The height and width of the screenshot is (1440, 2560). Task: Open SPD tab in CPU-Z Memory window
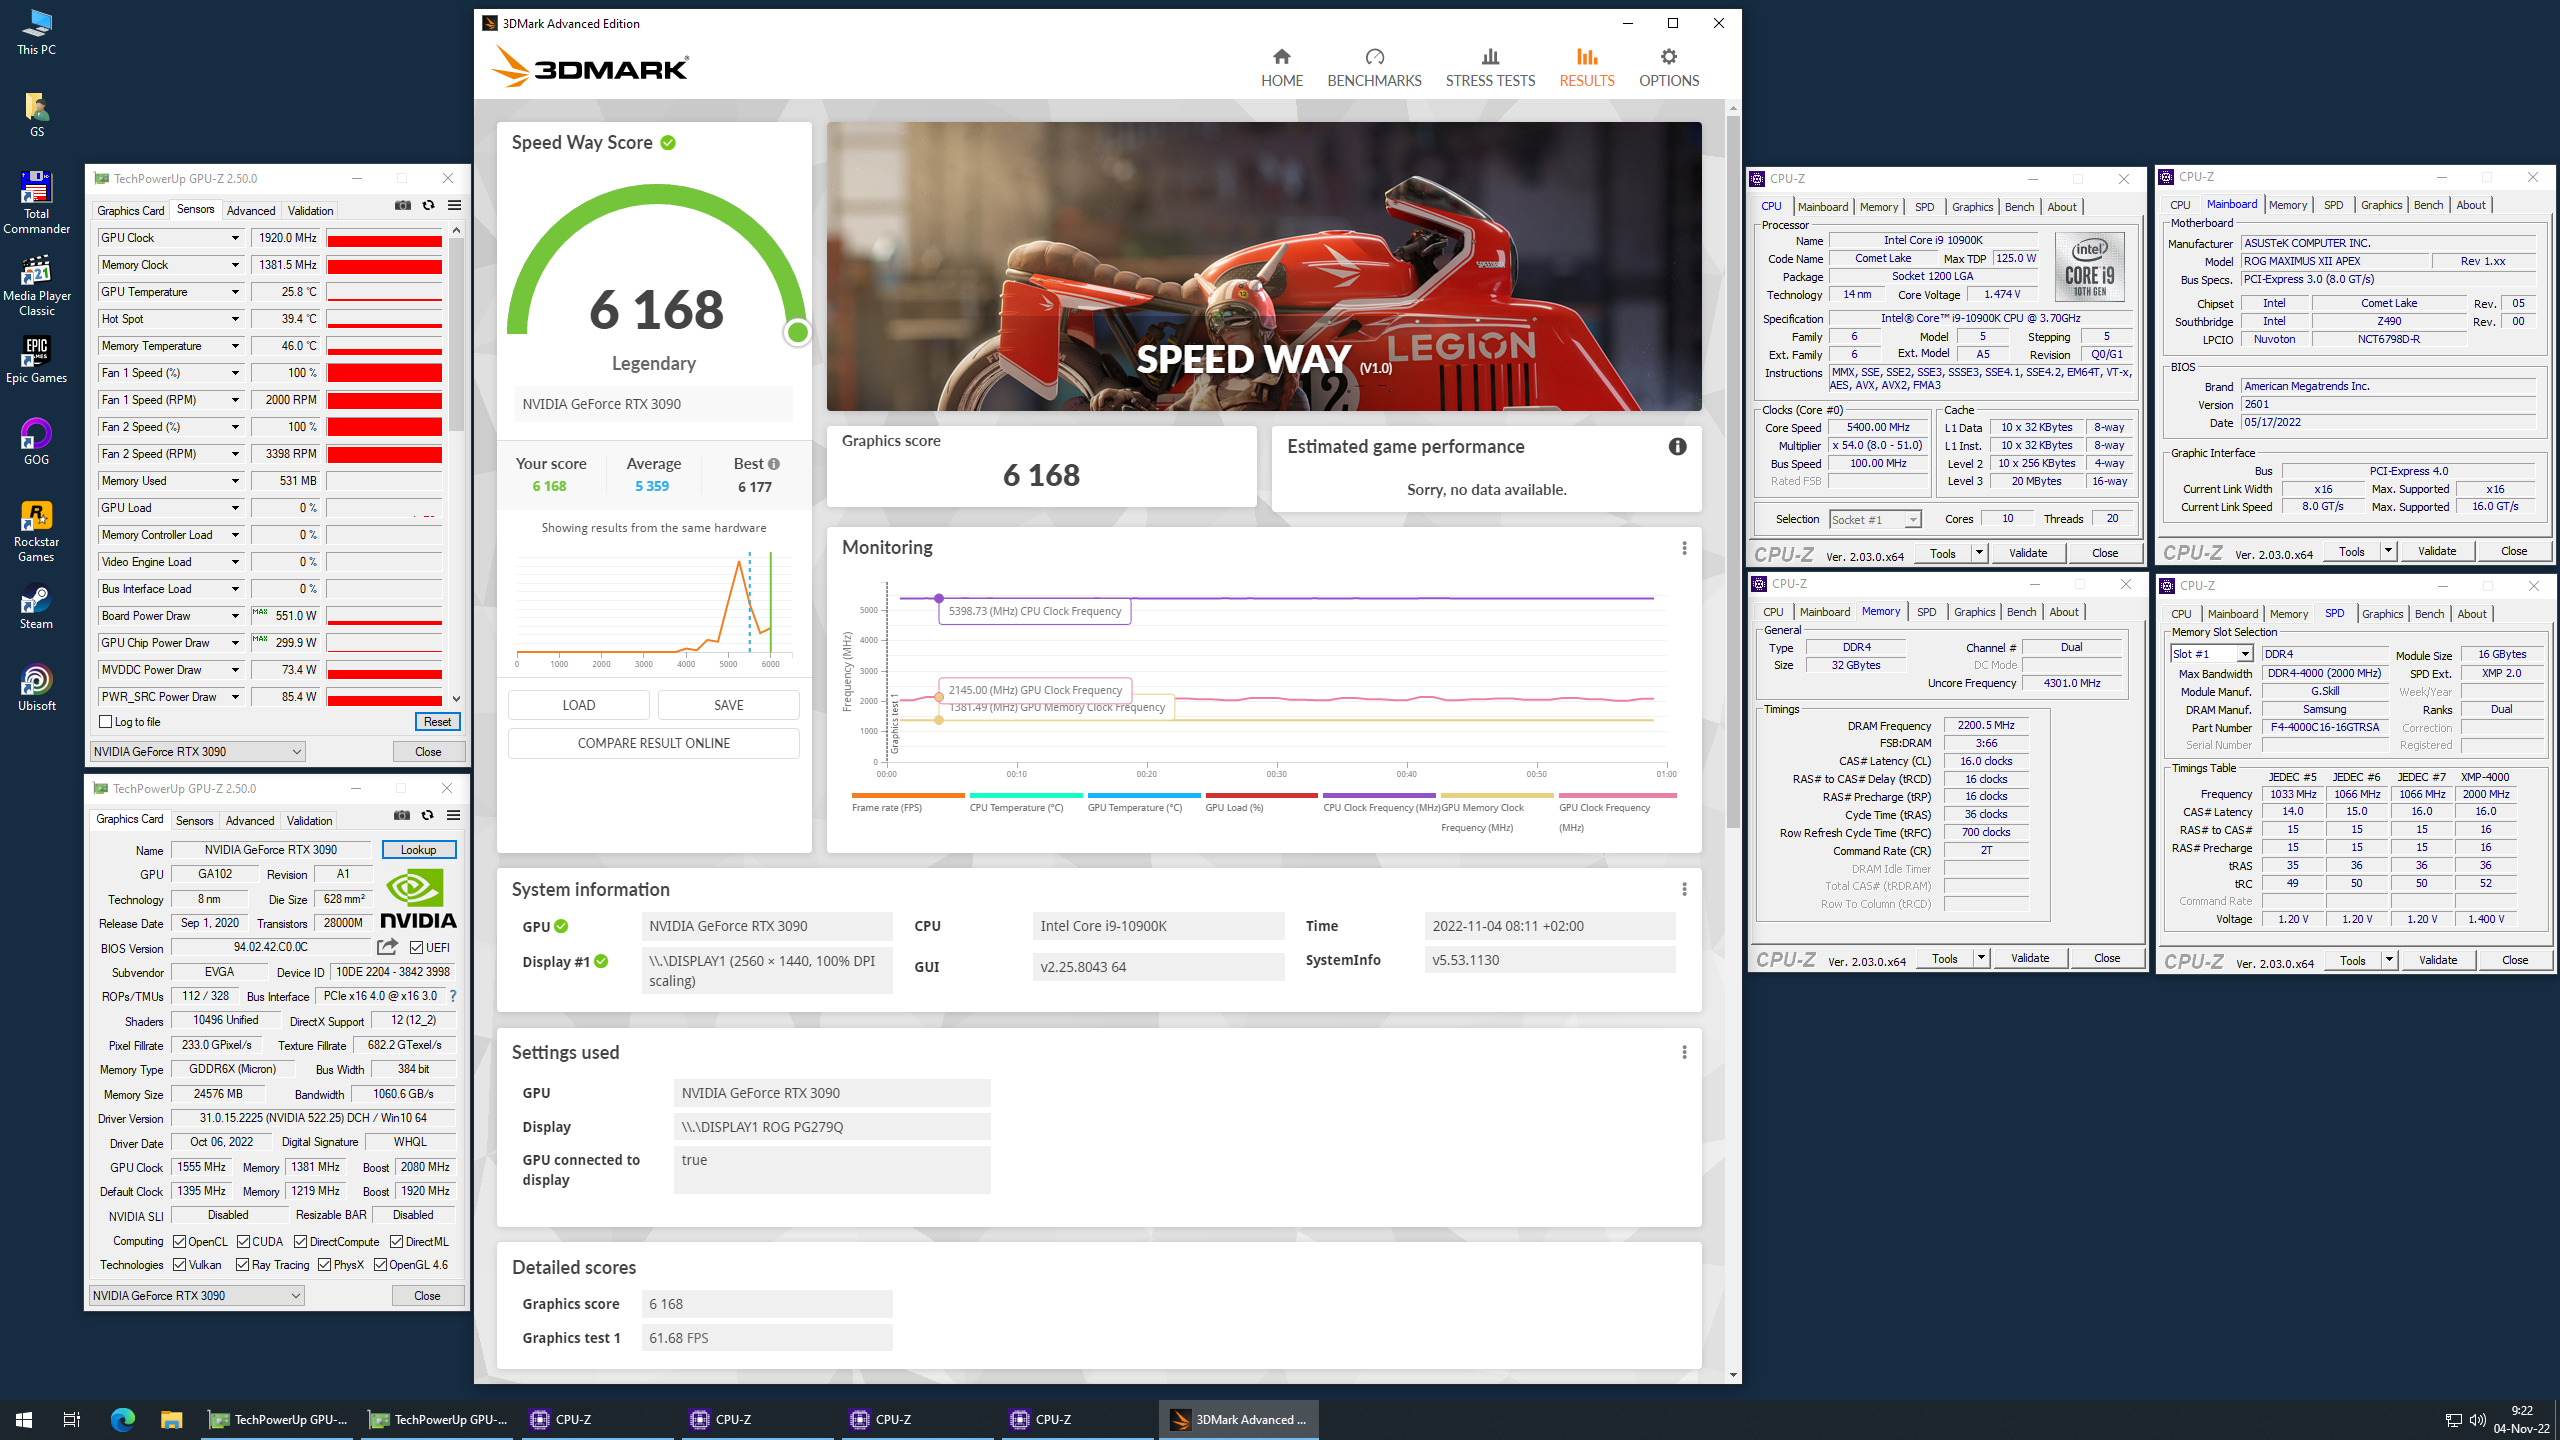1926,612
